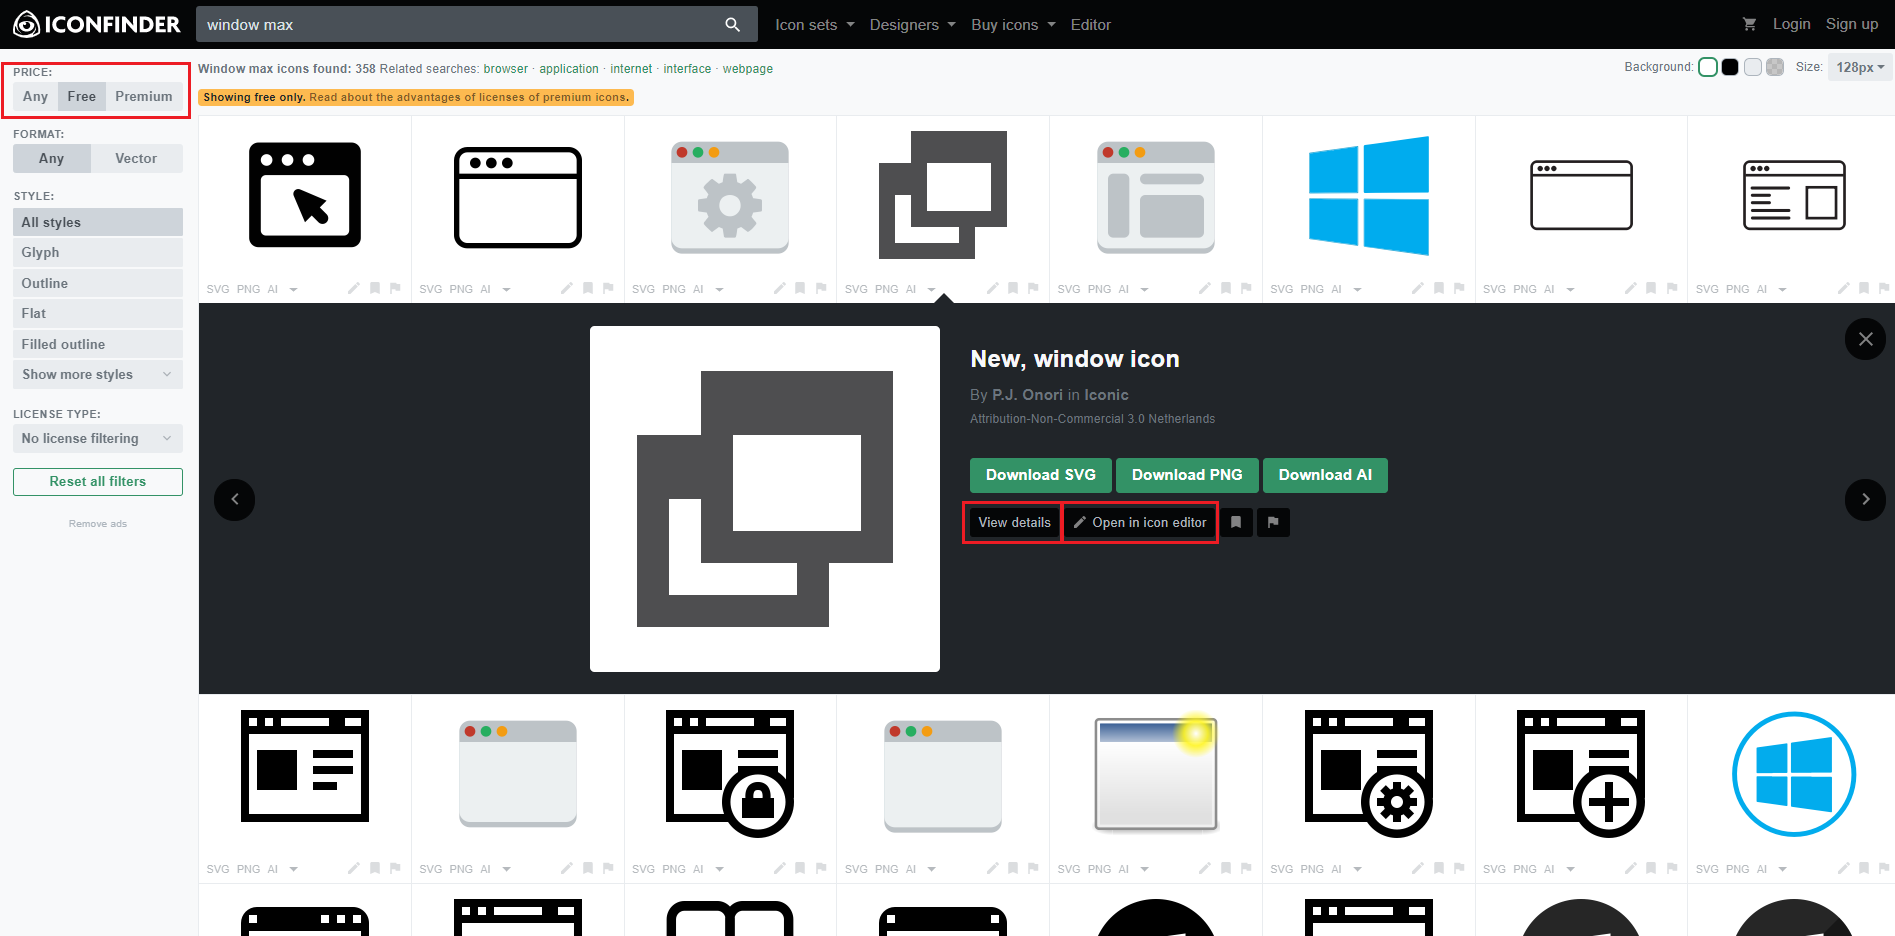The image size is (1895, 936).
Task: Open related search application
Action: (569, 69)
